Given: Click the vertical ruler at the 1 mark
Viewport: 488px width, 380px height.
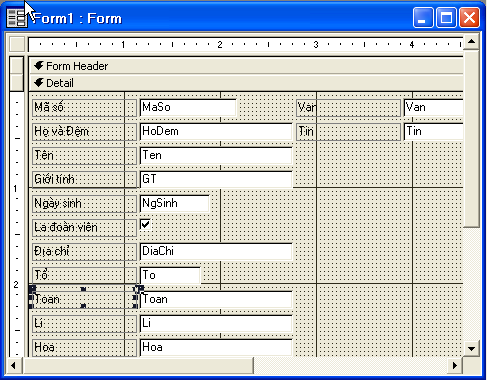Looking at the screenshot, I should click(x=15, y=189).
